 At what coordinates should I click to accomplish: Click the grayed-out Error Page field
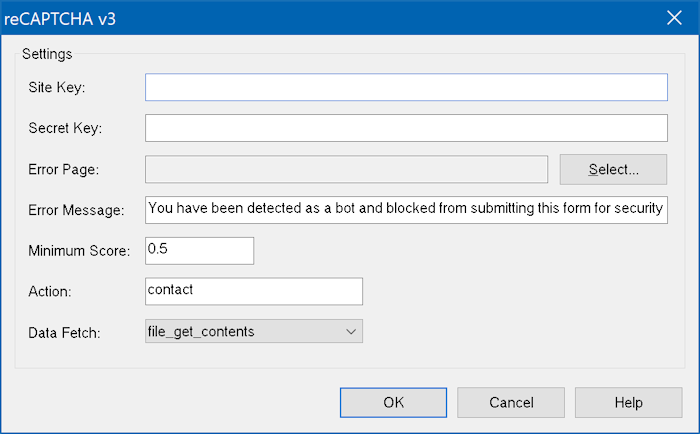coord(346,170)
